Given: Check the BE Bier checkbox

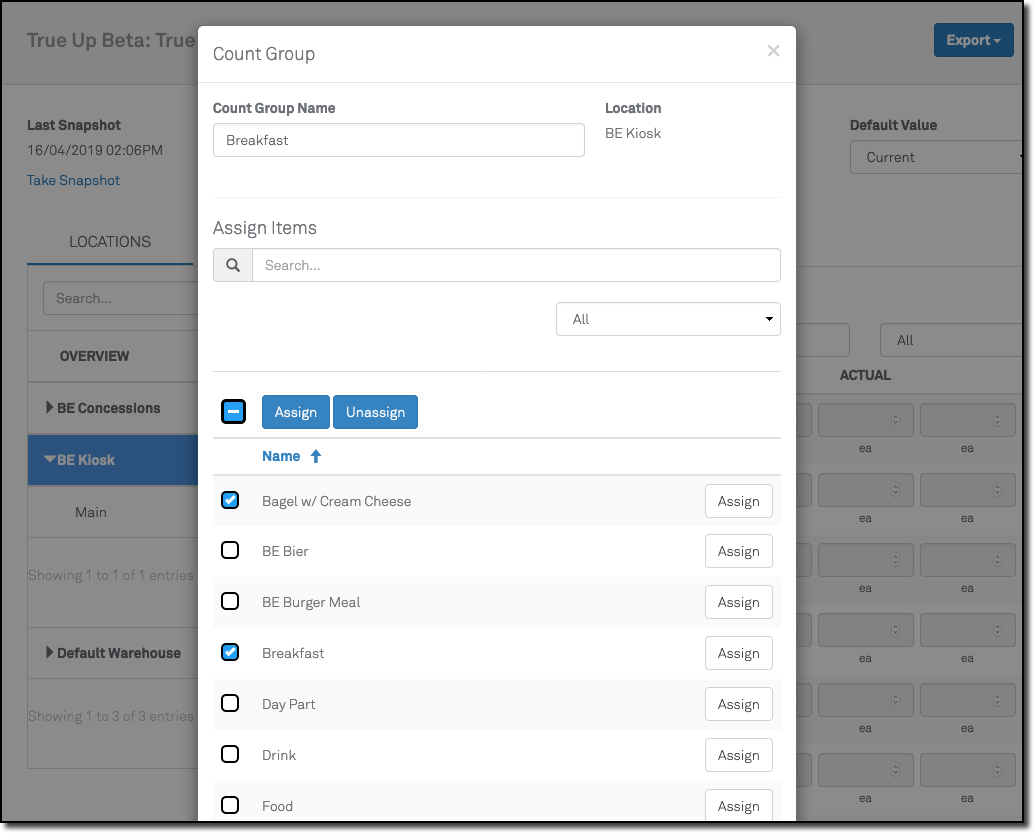Looking at the screenshot, I should pyautogui.click(x=230, y=550).
